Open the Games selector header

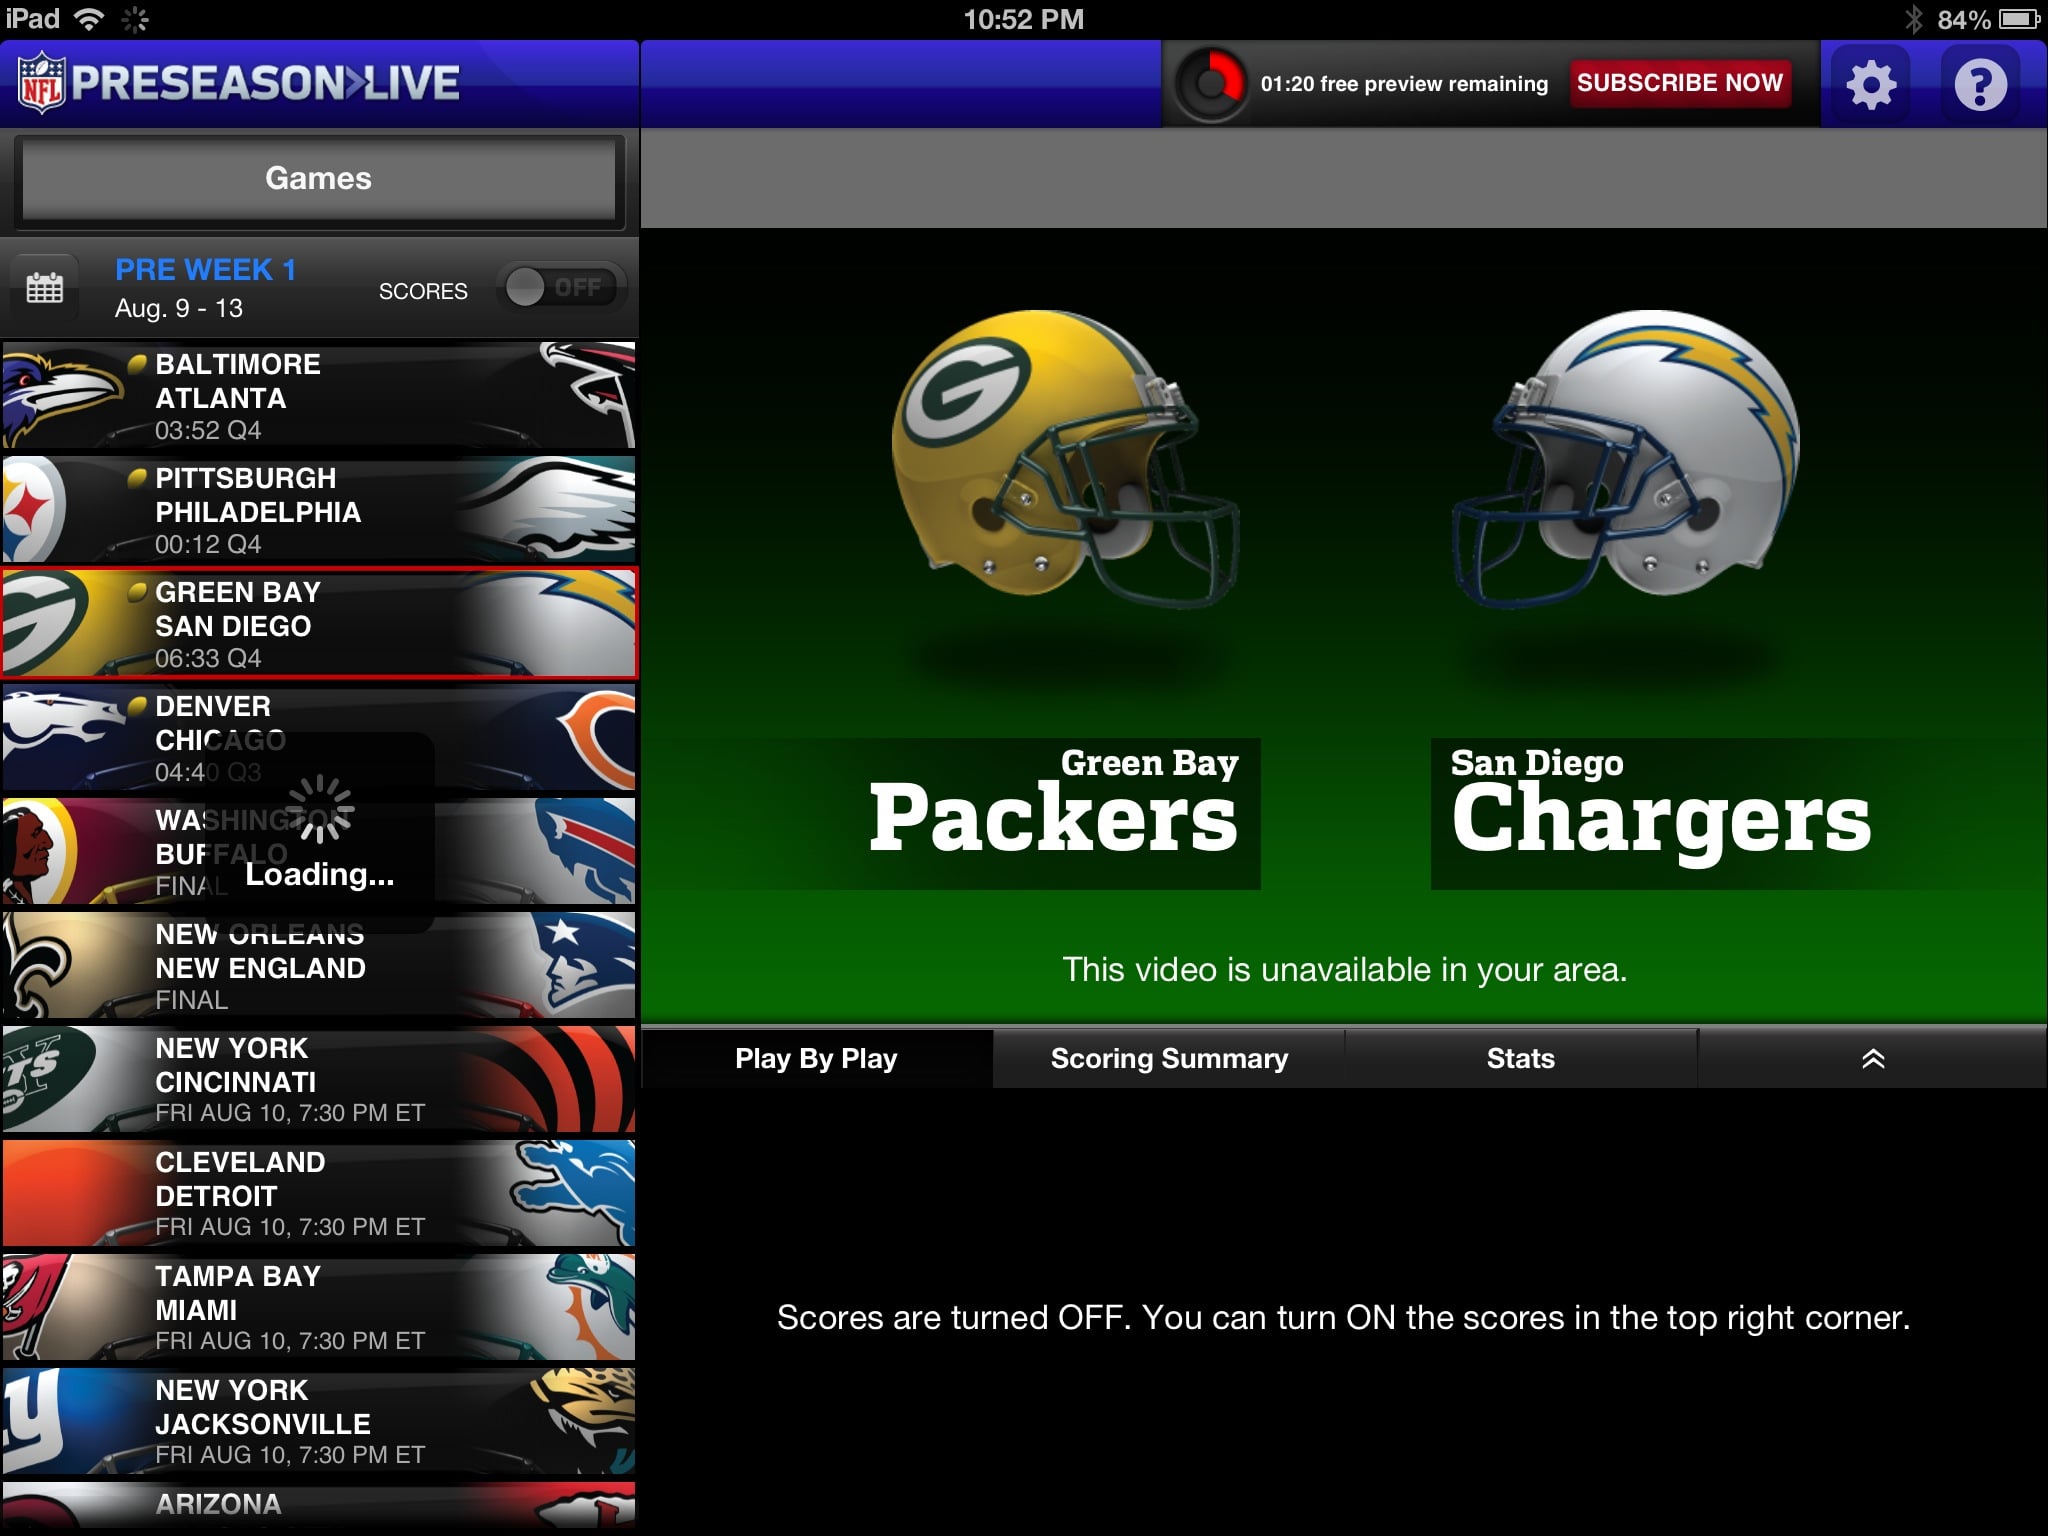click(318, 179)
